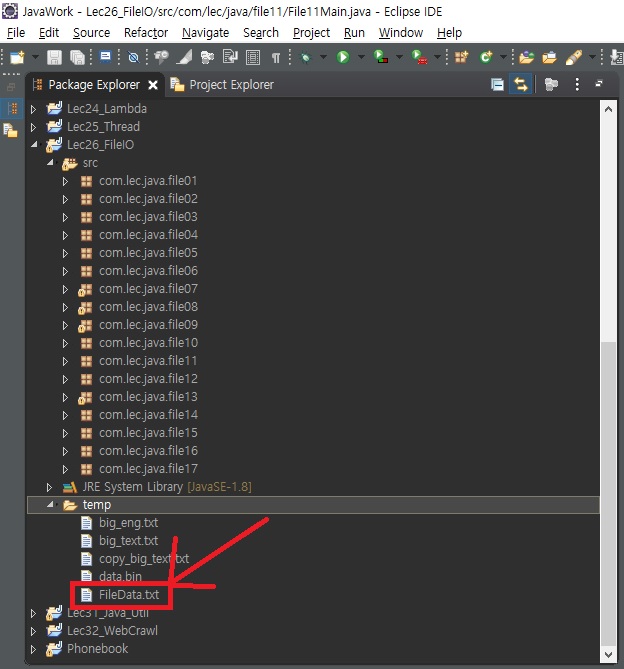This screenshot has width=624, height=669.
Task: Click the scrollbar up arrow
Action: point(608,109)
